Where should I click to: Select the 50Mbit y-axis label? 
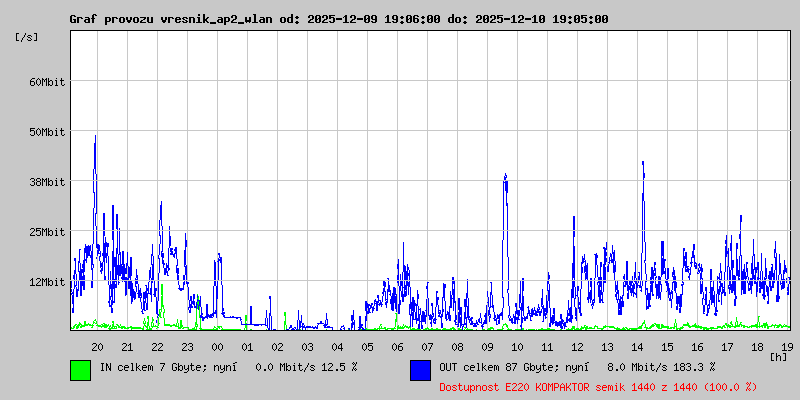tap(47, 132)
